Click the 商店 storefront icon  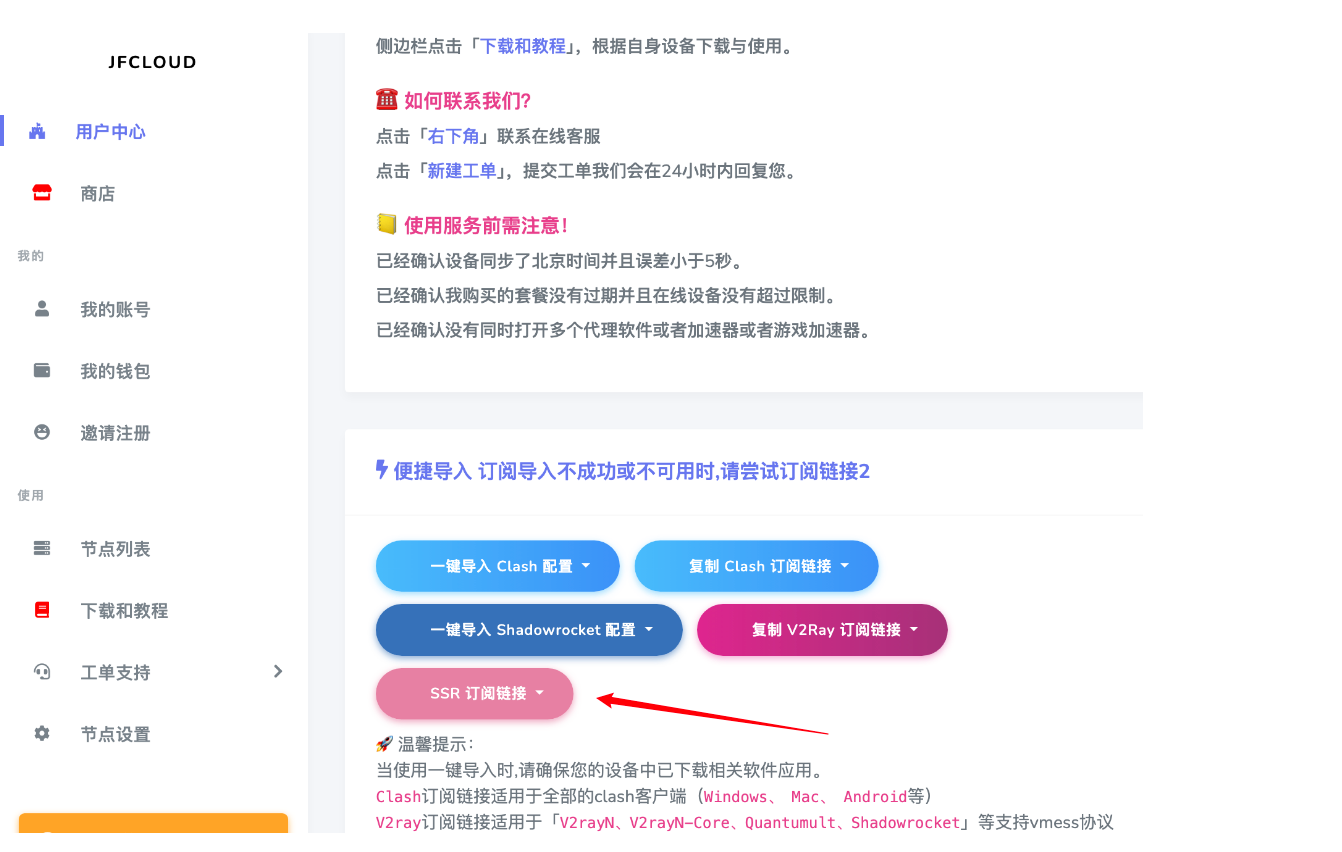[x=41, y=193]
